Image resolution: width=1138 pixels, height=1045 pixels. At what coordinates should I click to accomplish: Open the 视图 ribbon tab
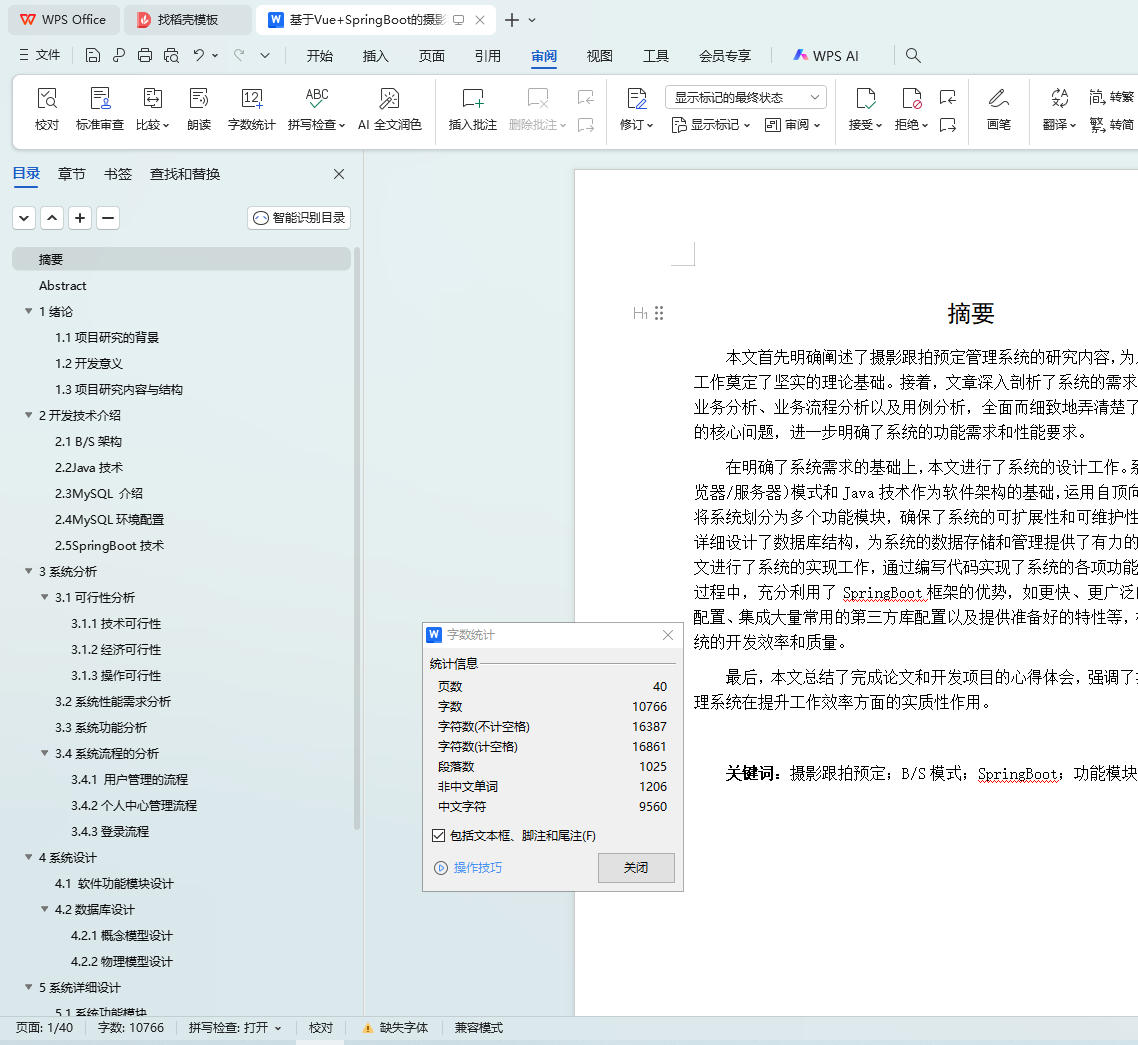[x=599, y=56]
